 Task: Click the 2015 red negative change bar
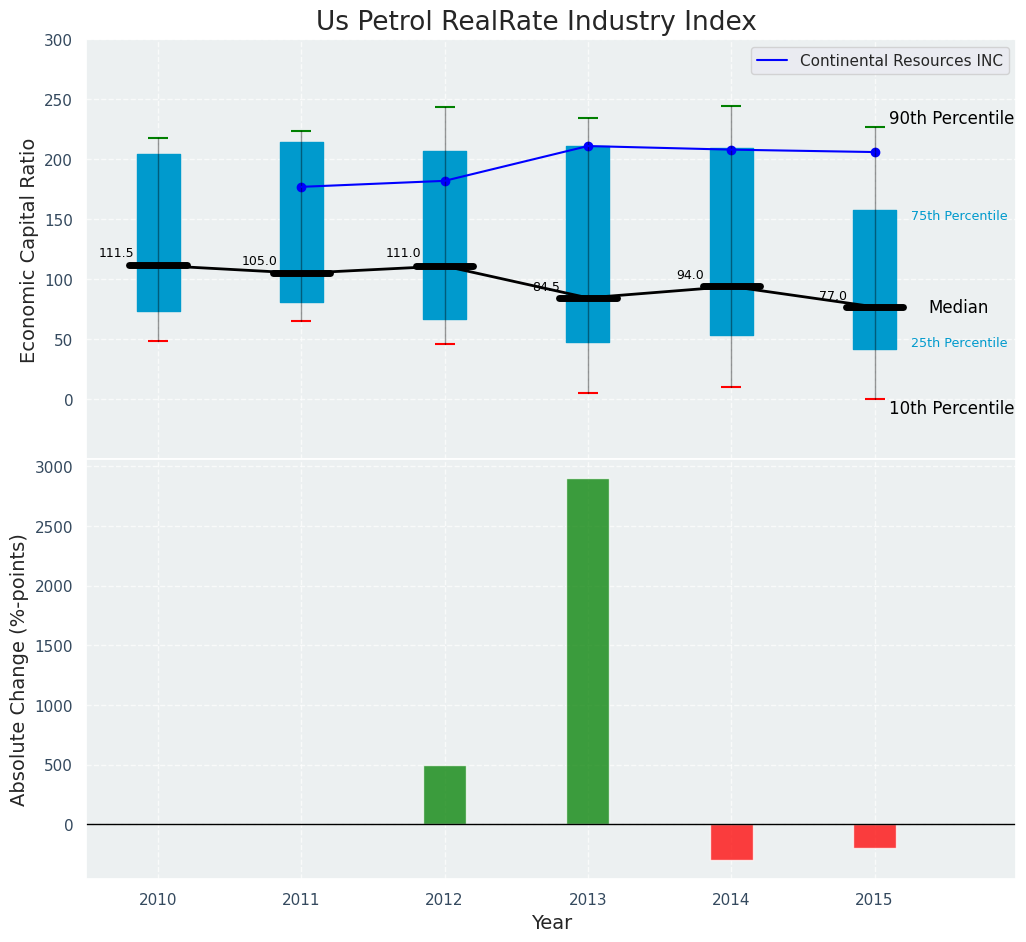[x=875, y=836]
